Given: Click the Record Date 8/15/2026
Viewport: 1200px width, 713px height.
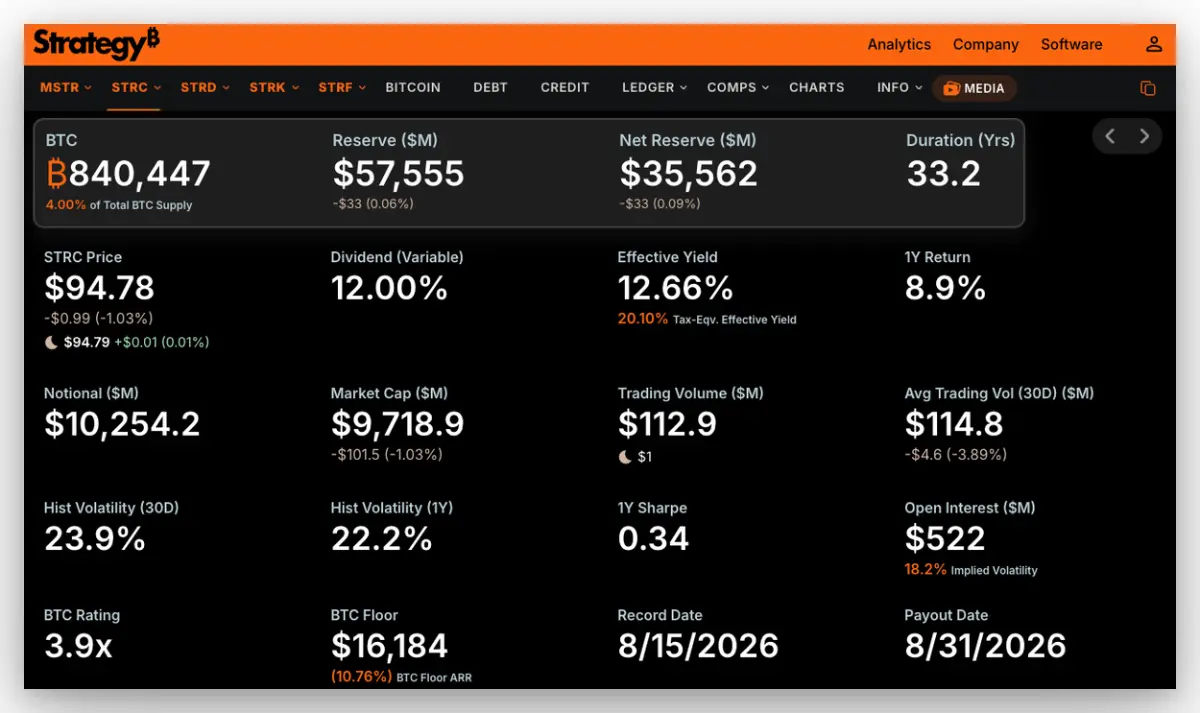Looking at the screenshot, I should (698, 646).
